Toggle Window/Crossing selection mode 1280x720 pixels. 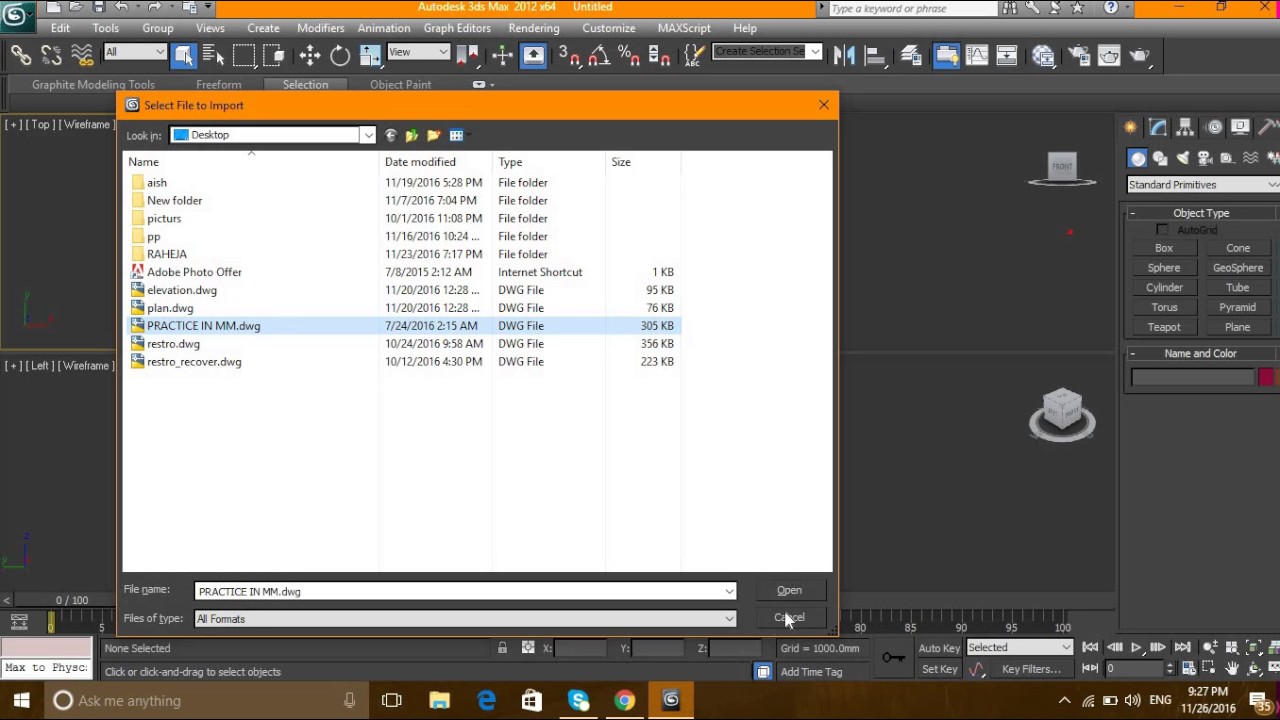click(274, 55)
